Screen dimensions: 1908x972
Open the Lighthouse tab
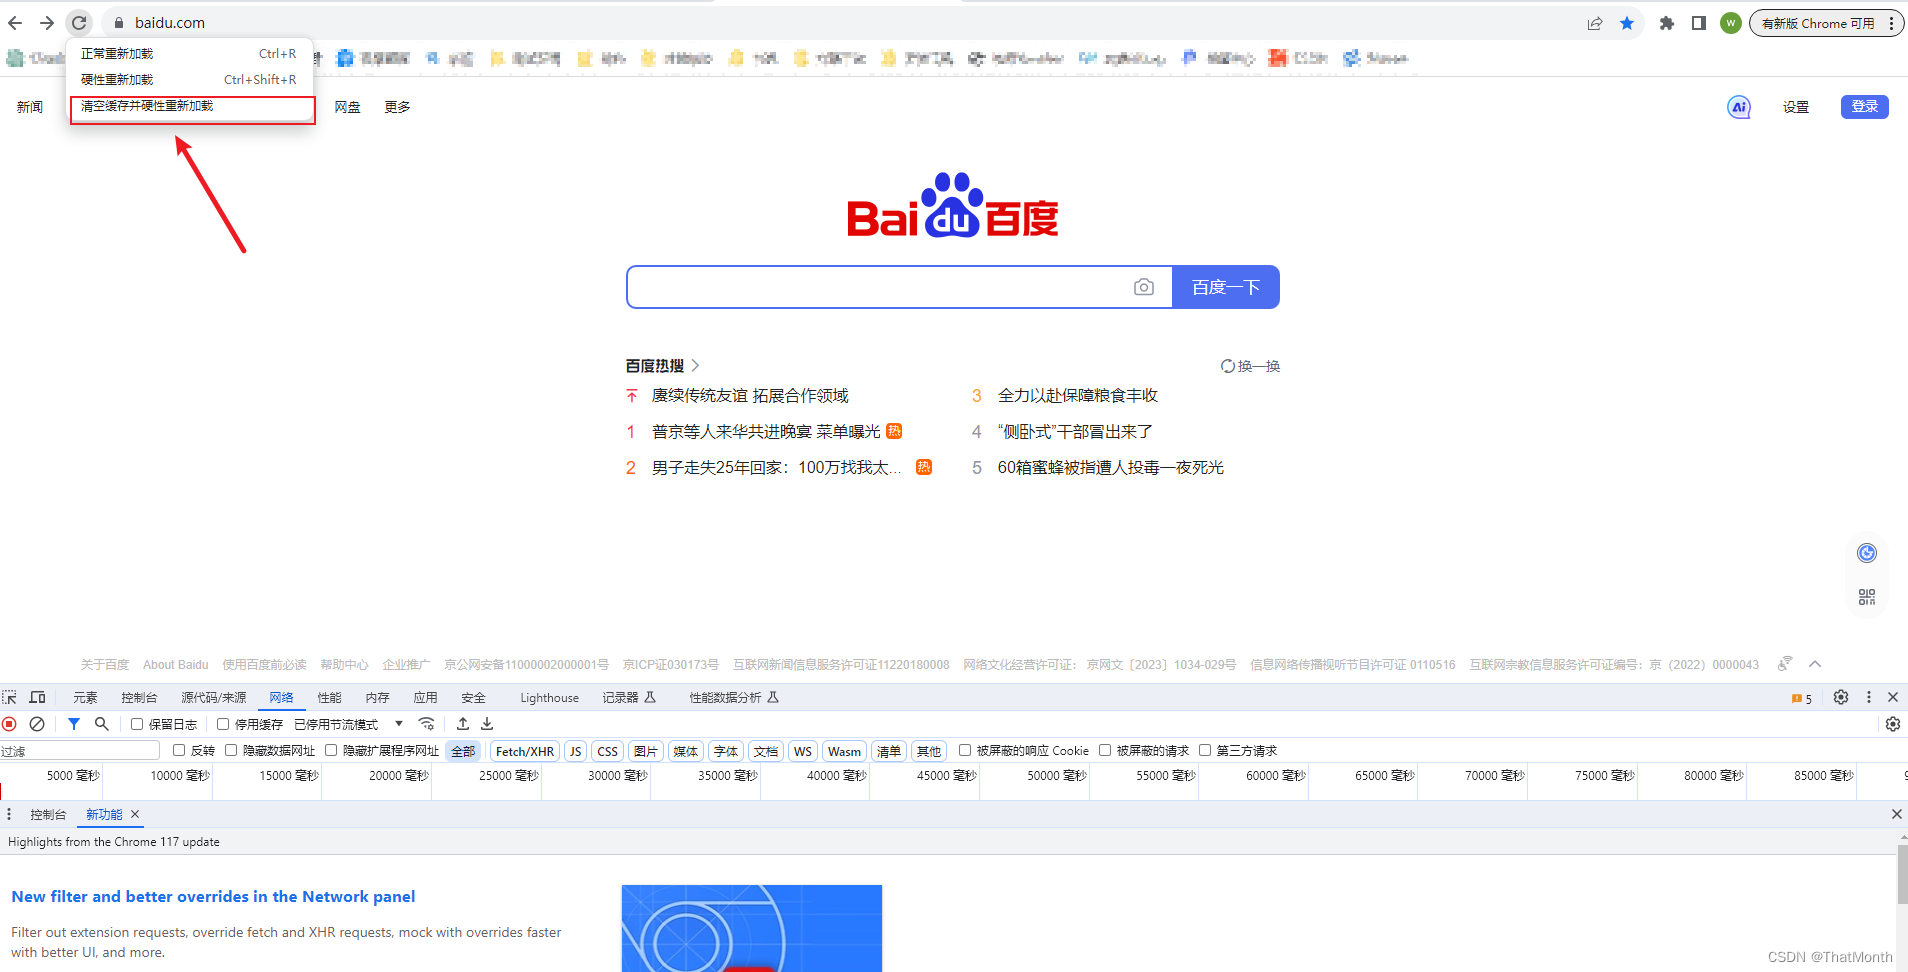[549, 698]
